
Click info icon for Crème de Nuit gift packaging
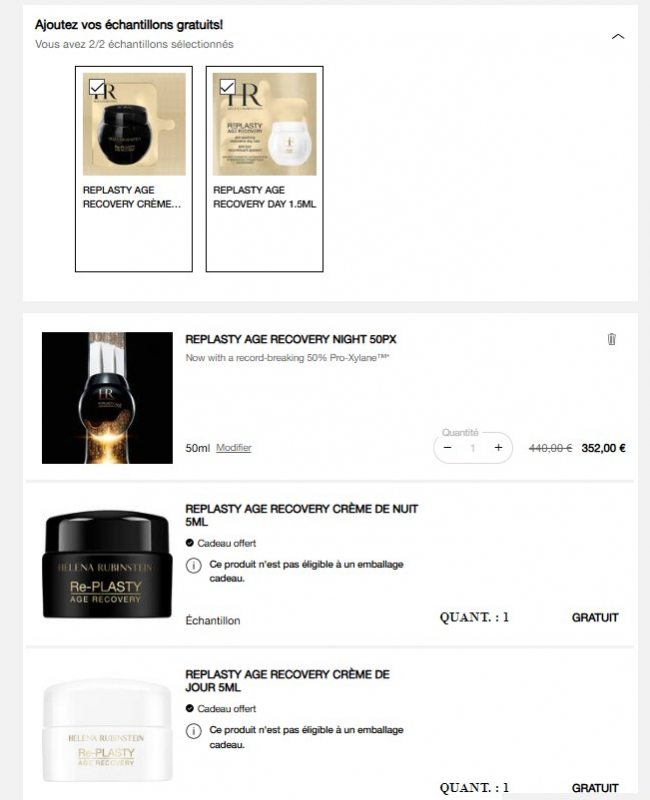click(193, 565)
